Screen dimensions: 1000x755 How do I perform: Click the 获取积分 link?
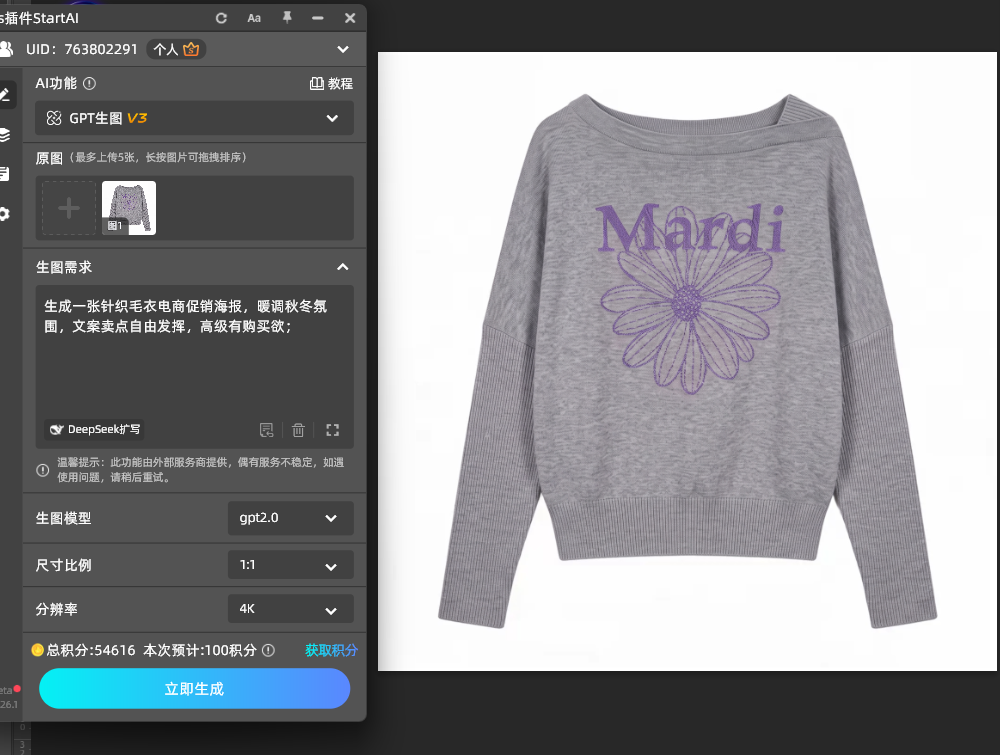(331, 650)
